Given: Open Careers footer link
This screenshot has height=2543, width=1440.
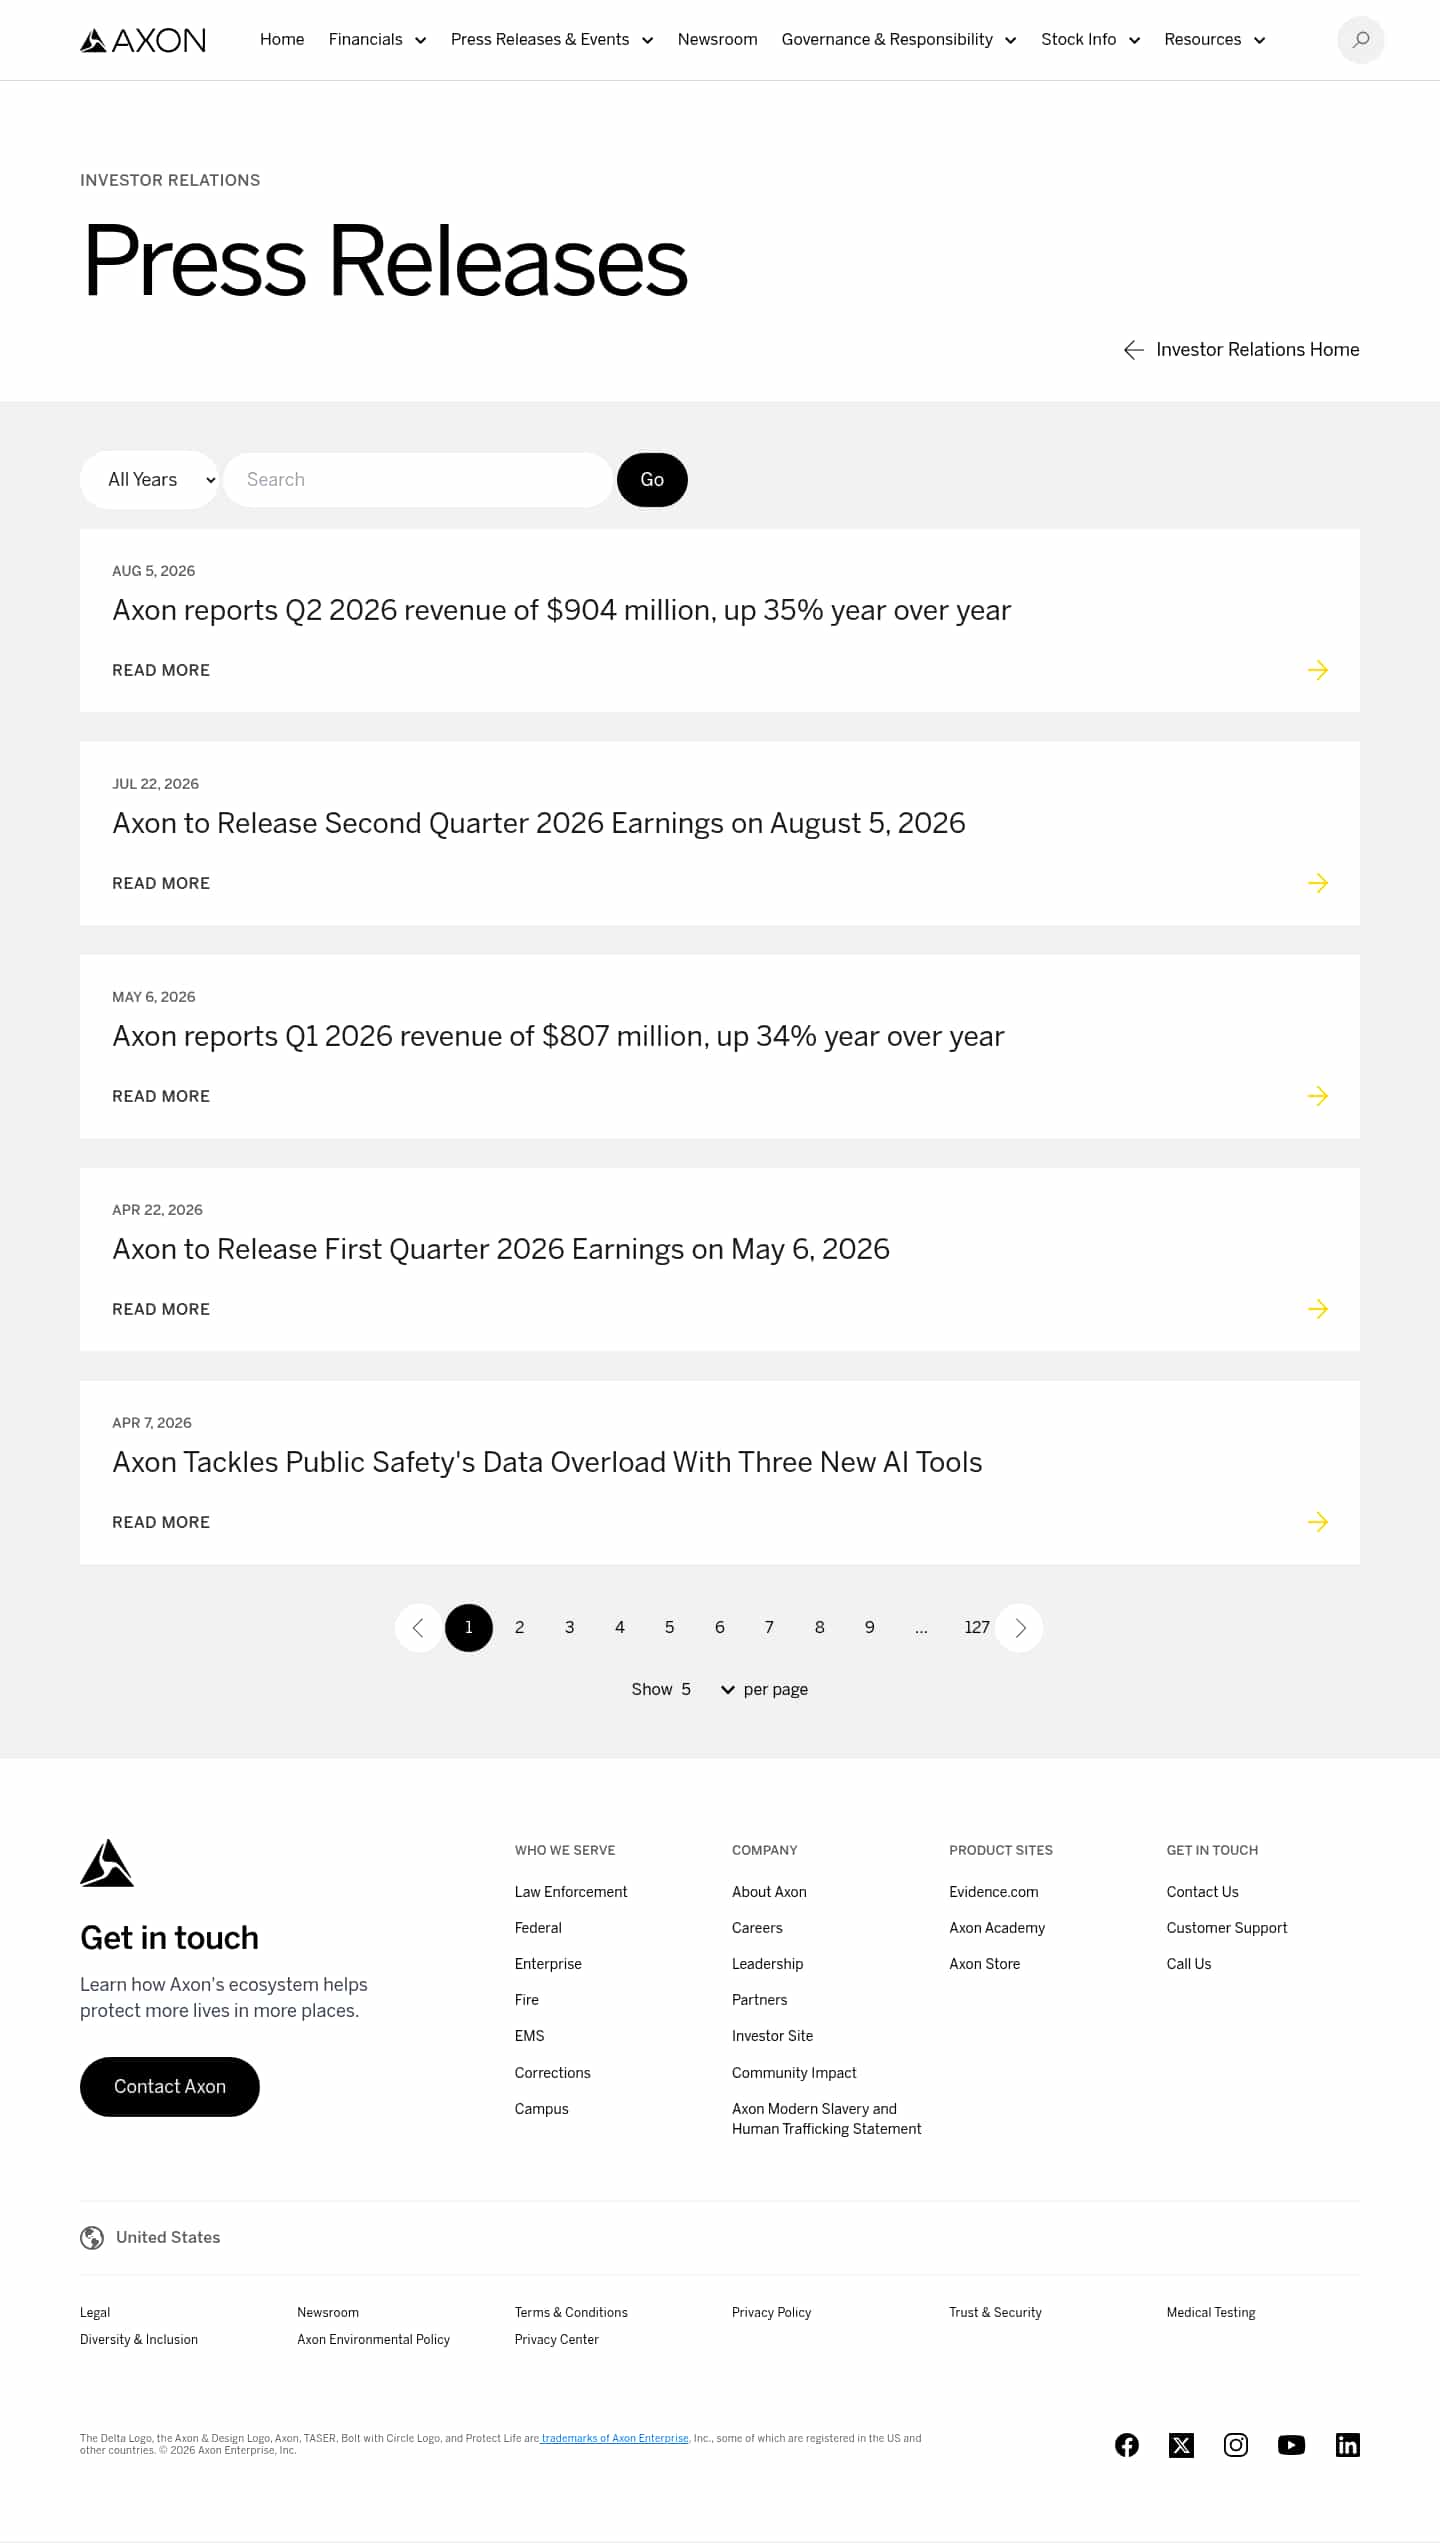Looking at the screenshot, I should pyautogui.click(x=757, y=1928).
